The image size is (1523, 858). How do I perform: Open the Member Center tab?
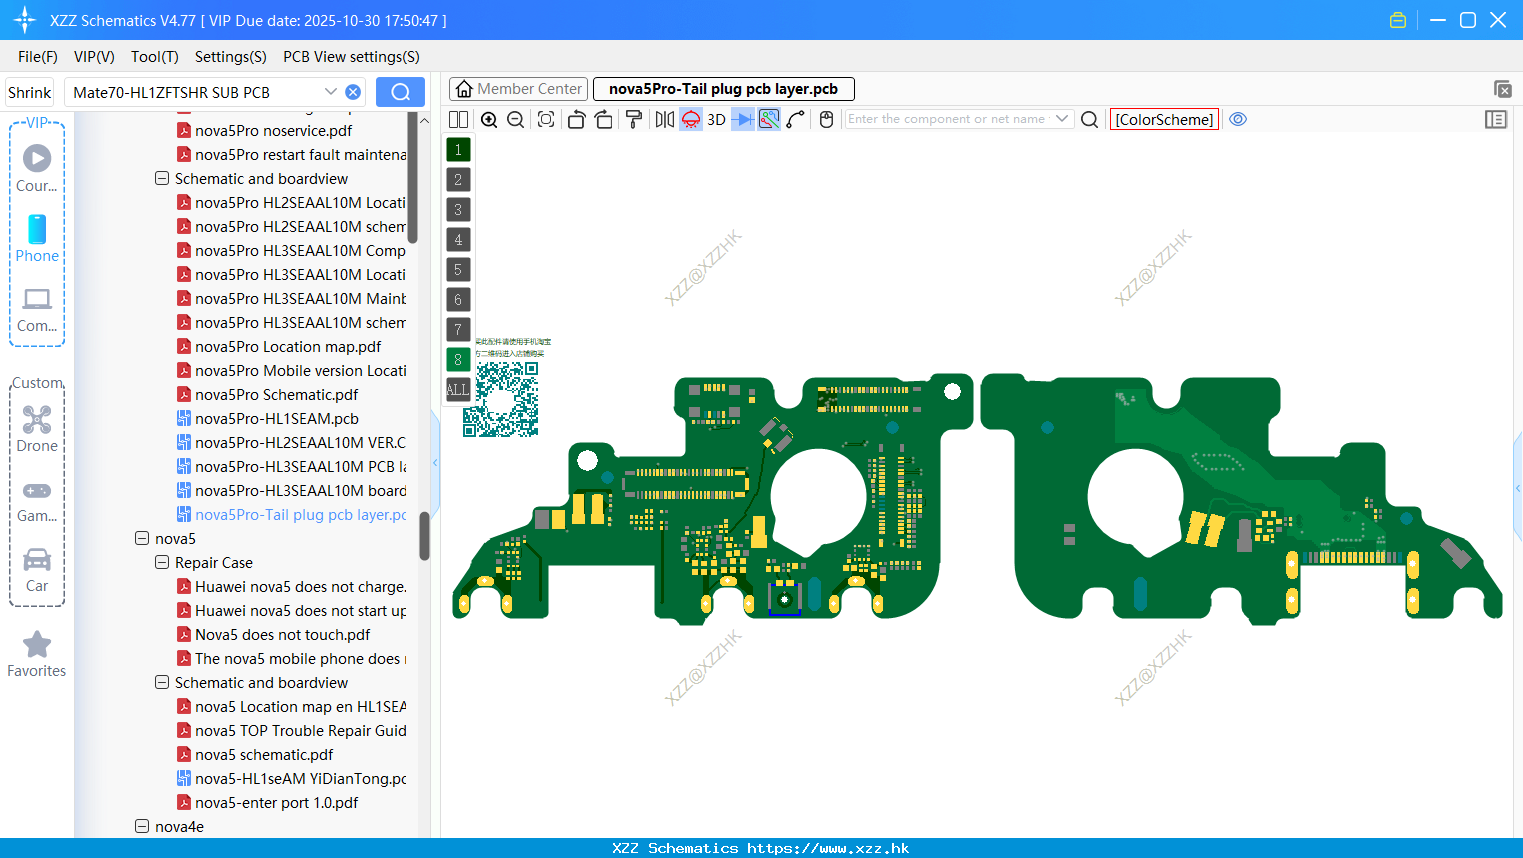click(x=518, y=89)
